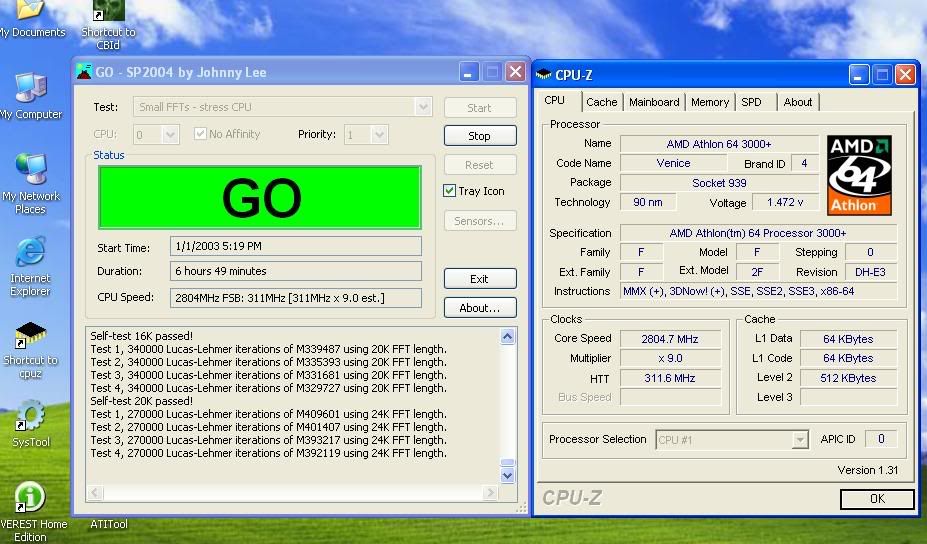The height and width of the screenshot is (544, 927).
Task: Click the Package value Socket 939
Action: coord(719,183)
